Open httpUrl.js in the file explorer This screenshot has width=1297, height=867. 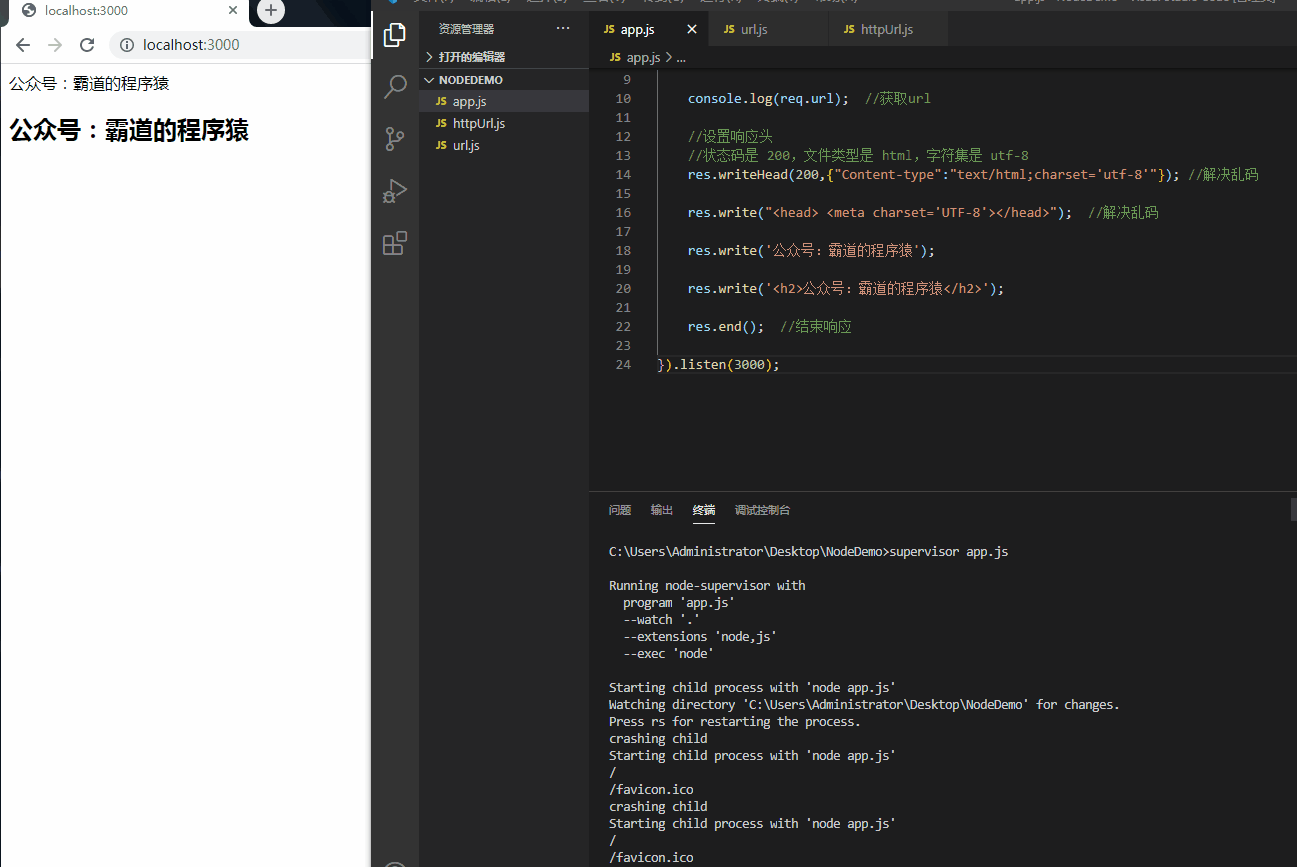coord(504,123)
